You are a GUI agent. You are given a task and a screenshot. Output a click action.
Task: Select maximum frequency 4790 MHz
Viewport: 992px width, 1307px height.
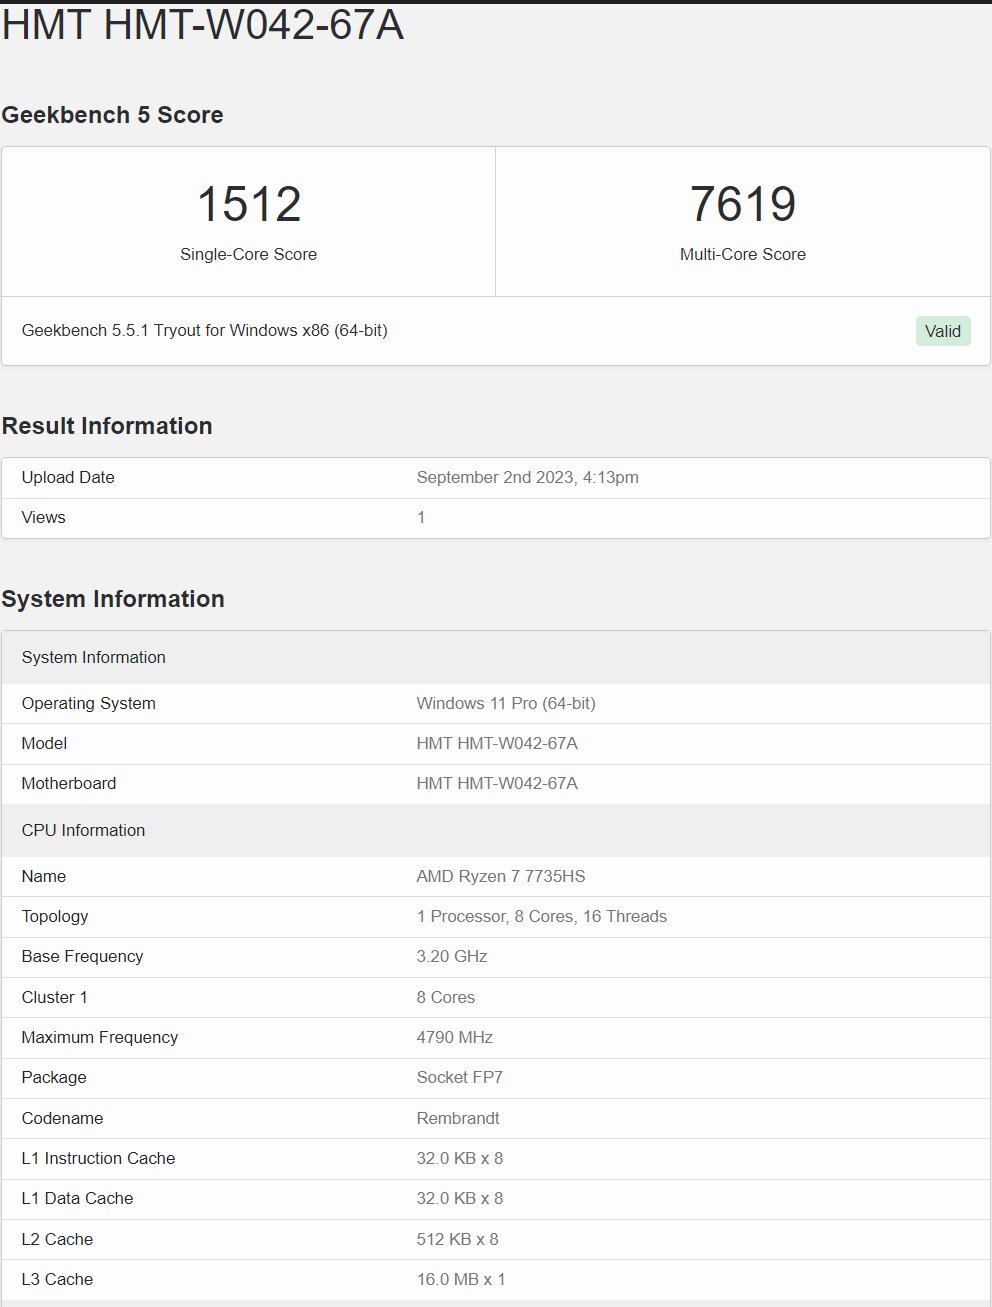(455, 1037)
